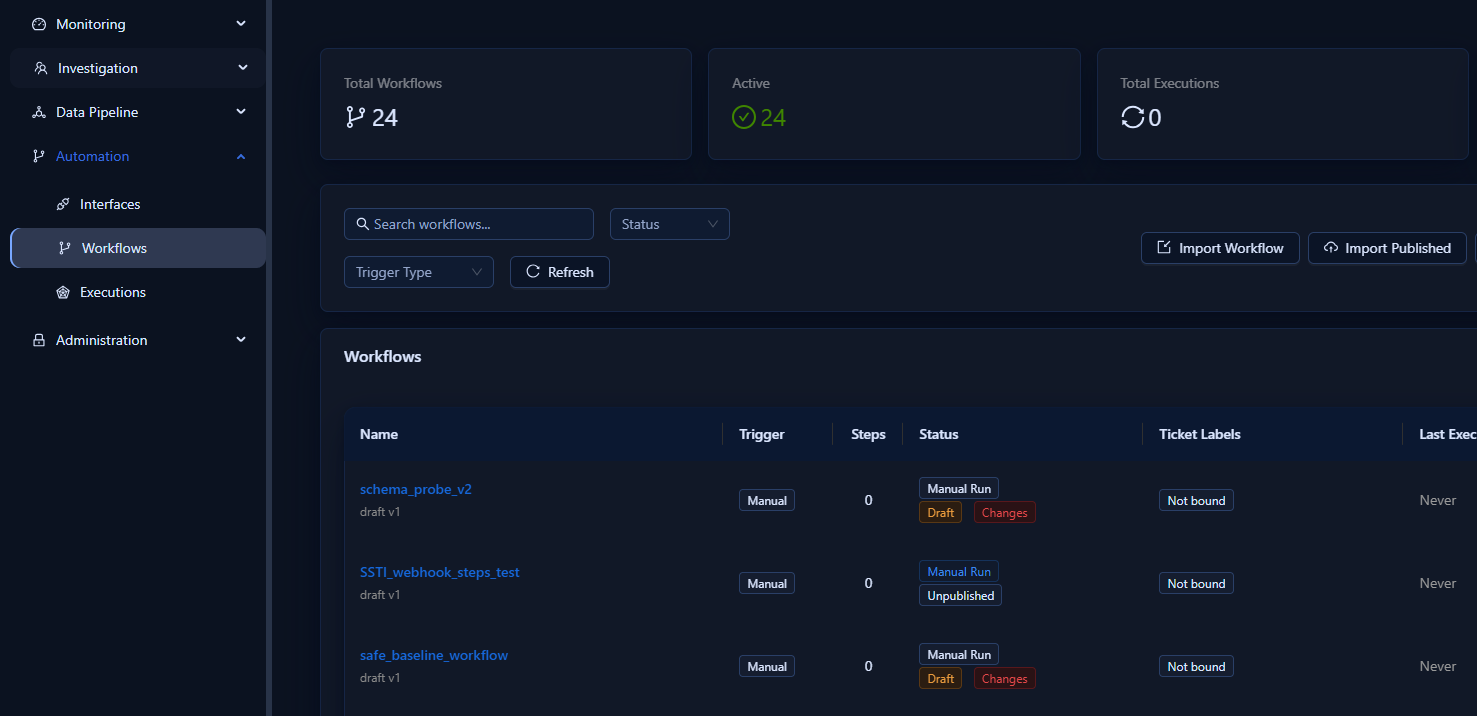Click the Monitoring gauge icon in sidebar
The height and width of the screenshot is (716, 1477).
(39, 24)
